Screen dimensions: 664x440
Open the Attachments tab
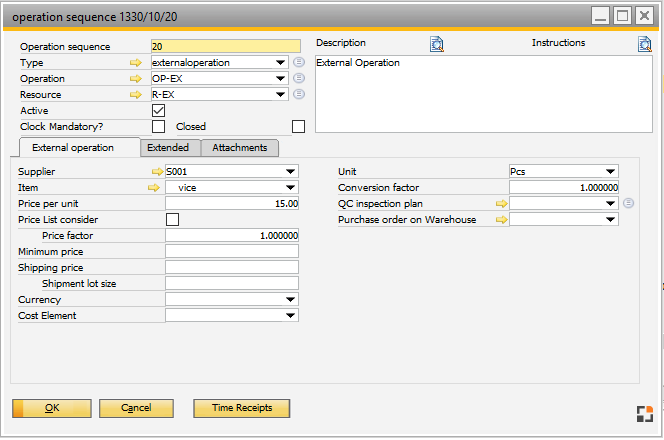(239, 148)
